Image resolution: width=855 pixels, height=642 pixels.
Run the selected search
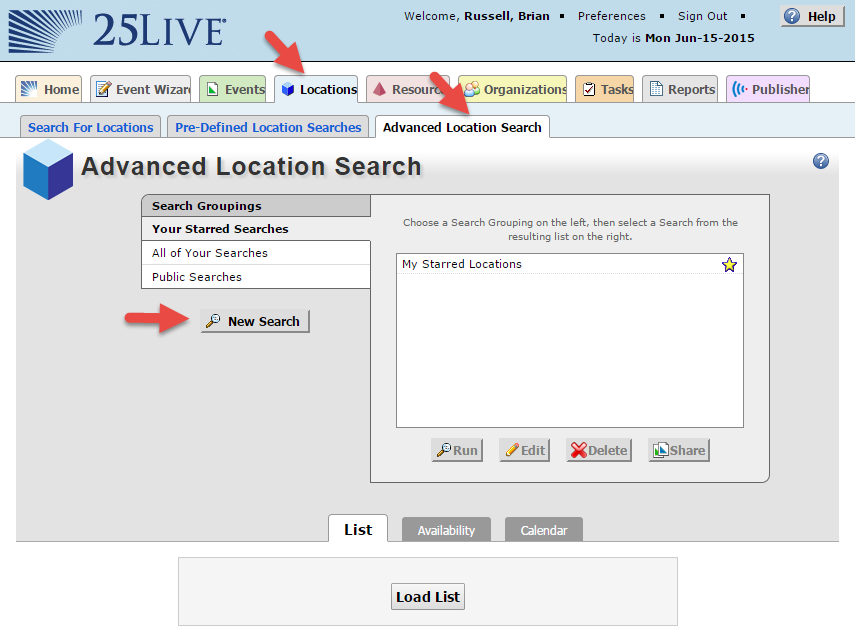click(x=457, y=451)
